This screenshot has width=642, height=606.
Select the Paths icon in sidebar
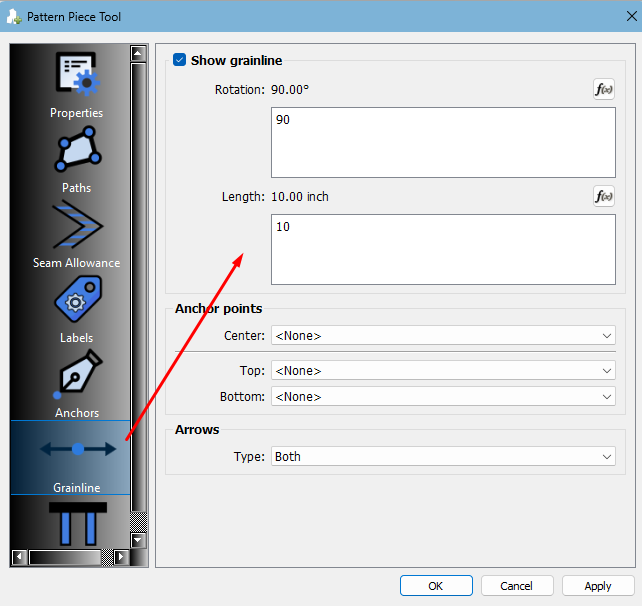coord(77,151)
